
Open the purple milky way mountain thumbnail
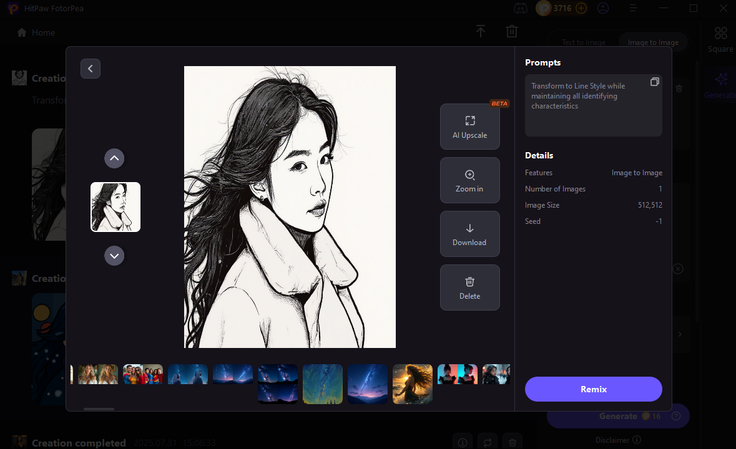point(368,384)
